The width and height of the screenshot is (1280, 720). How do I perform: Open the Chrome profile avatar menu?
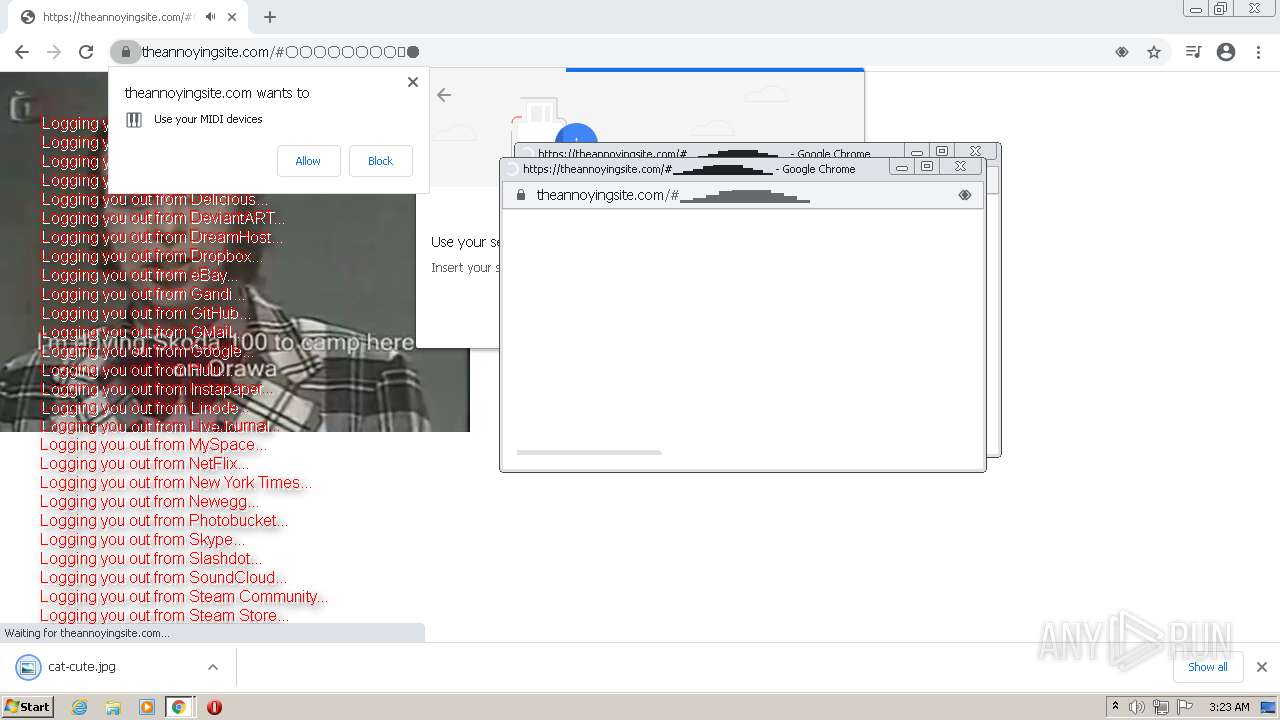coord(1226,52)
